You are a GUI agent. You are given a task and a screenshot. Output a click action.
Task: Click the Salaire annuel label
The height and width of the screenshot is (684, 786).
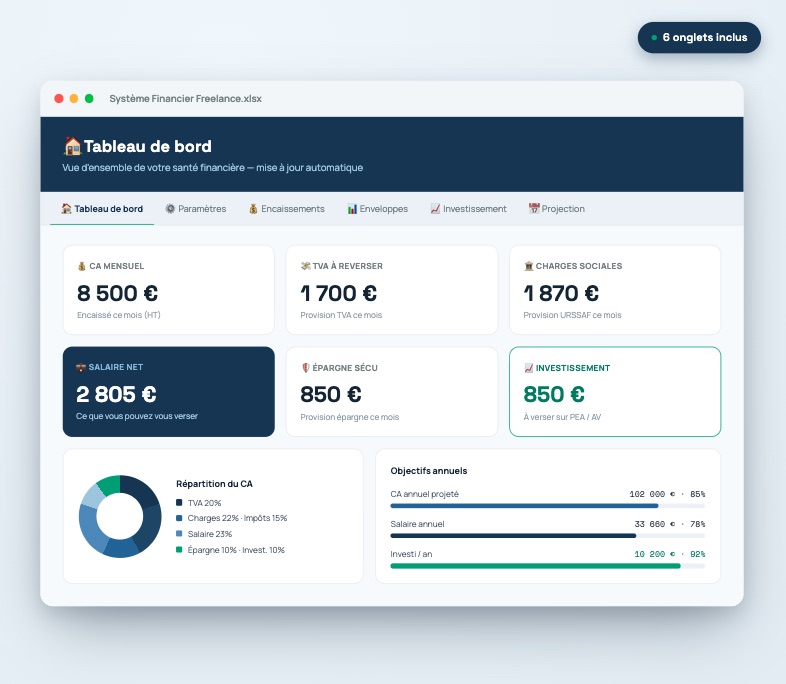(417, 524)
